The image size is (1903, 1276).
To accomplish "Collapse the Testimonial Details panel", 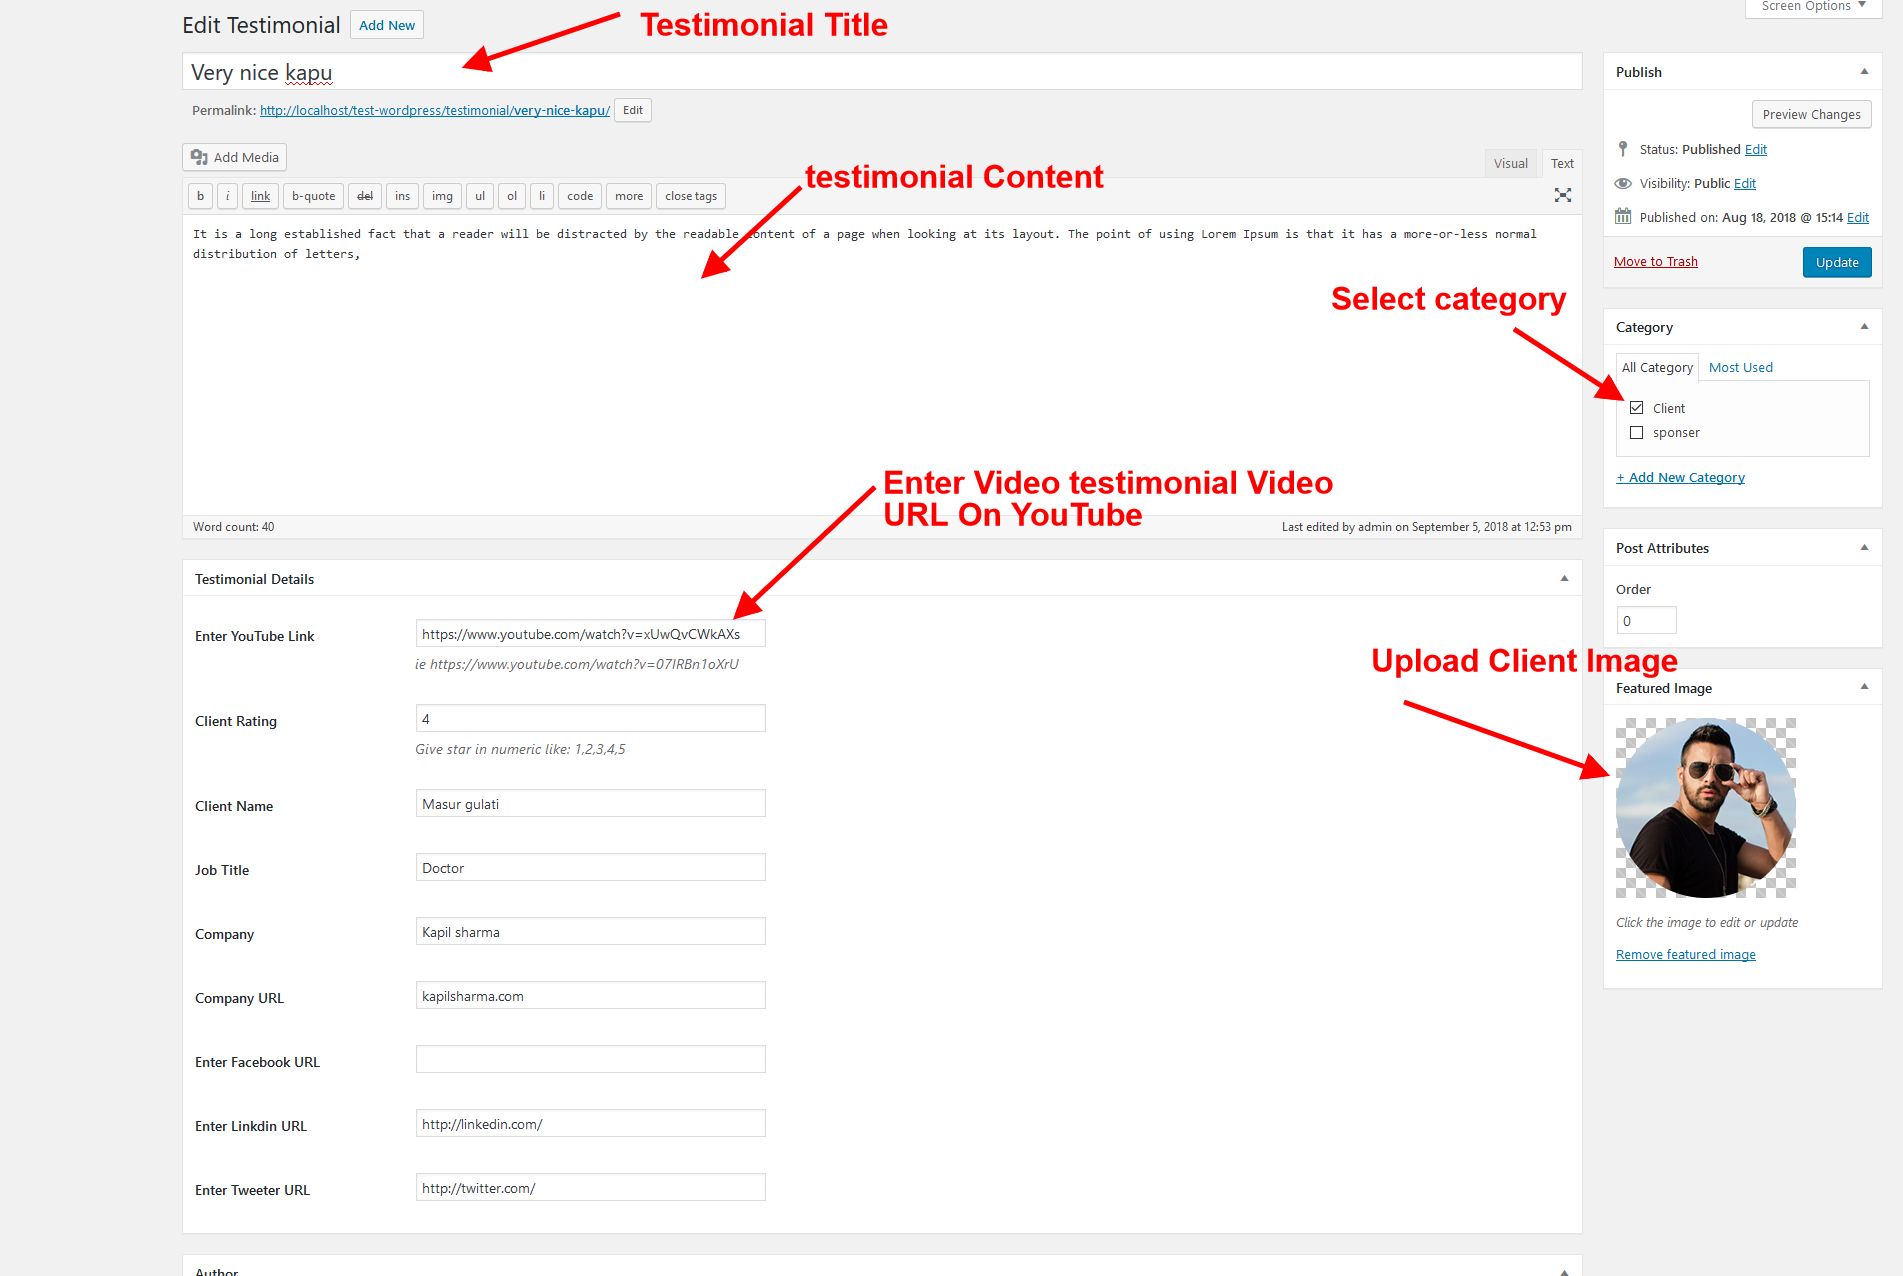I will (1564, 579).
